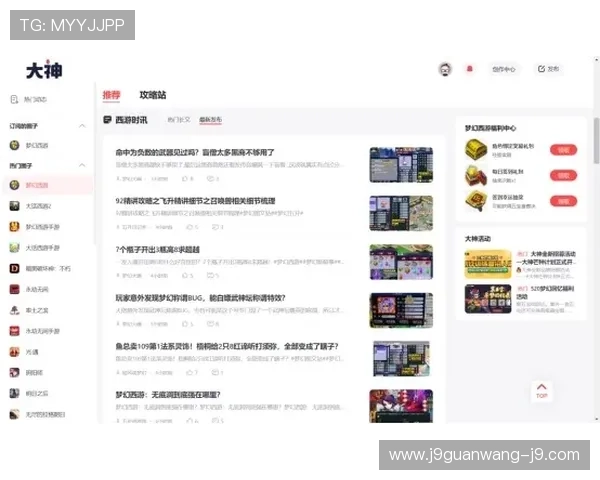Open the 大话西游2 circle
Image resolution: width=600 pixels, height=480 pixels.
[x=30, y=206]
